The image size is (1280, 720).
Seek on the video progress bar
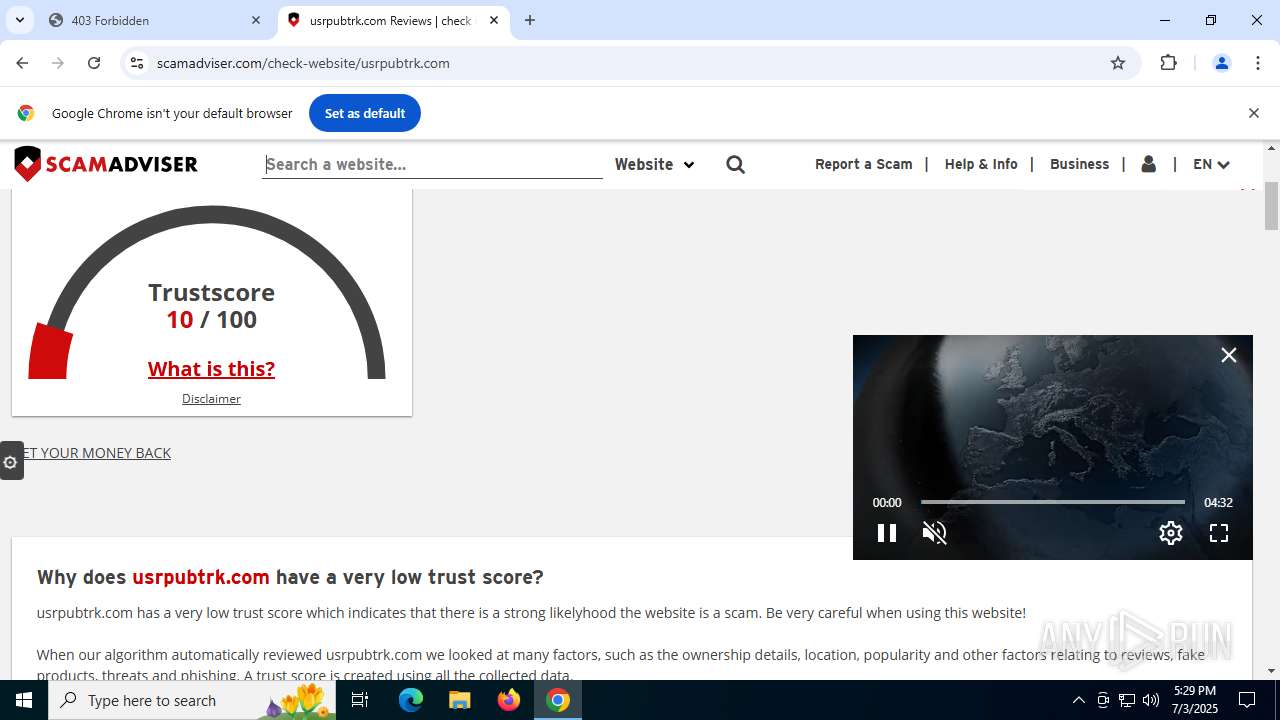tap(1052, 502)
